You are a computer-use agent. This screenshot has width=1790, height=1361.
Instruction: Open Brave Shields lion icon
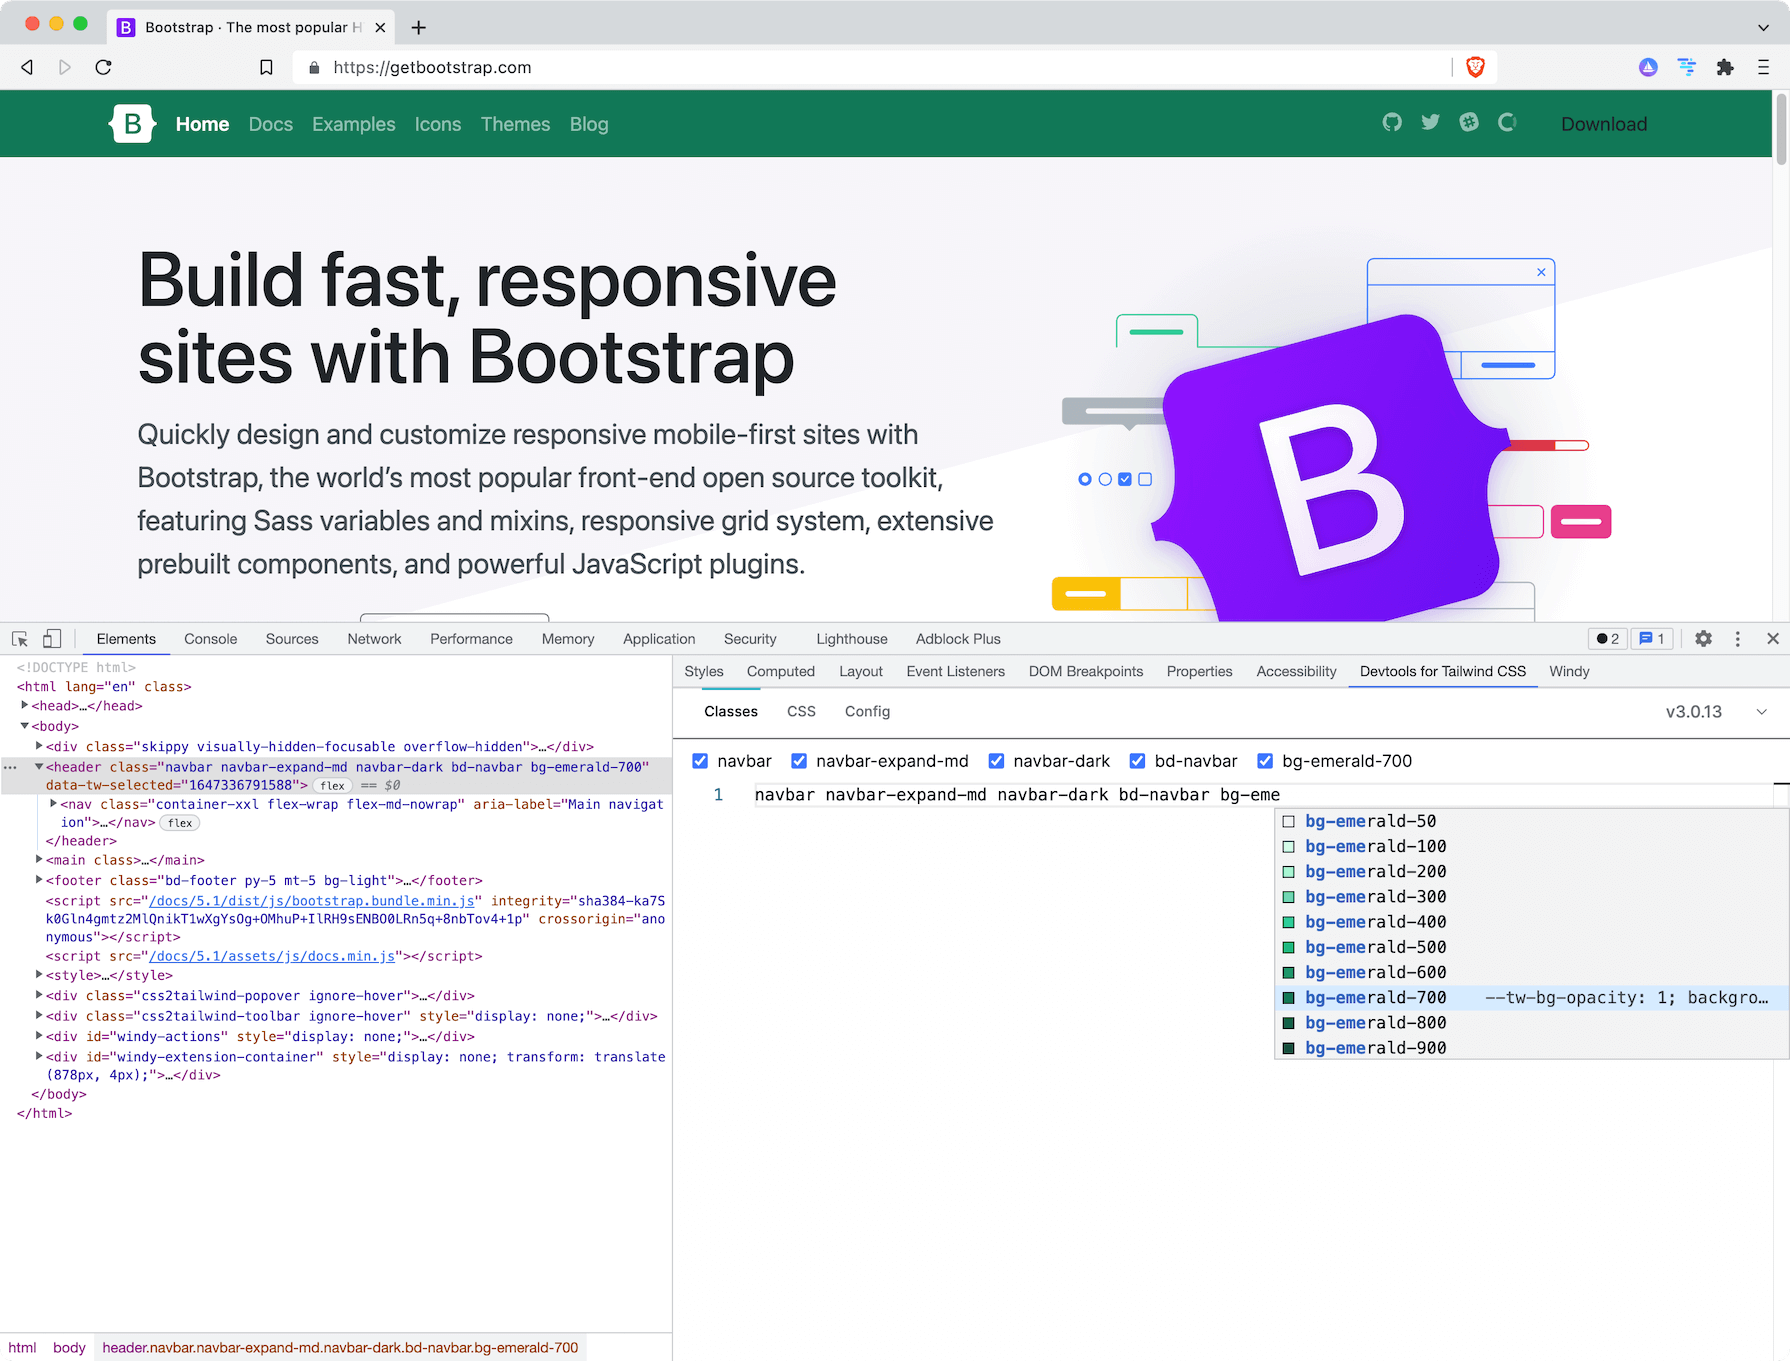[1475, 67]
